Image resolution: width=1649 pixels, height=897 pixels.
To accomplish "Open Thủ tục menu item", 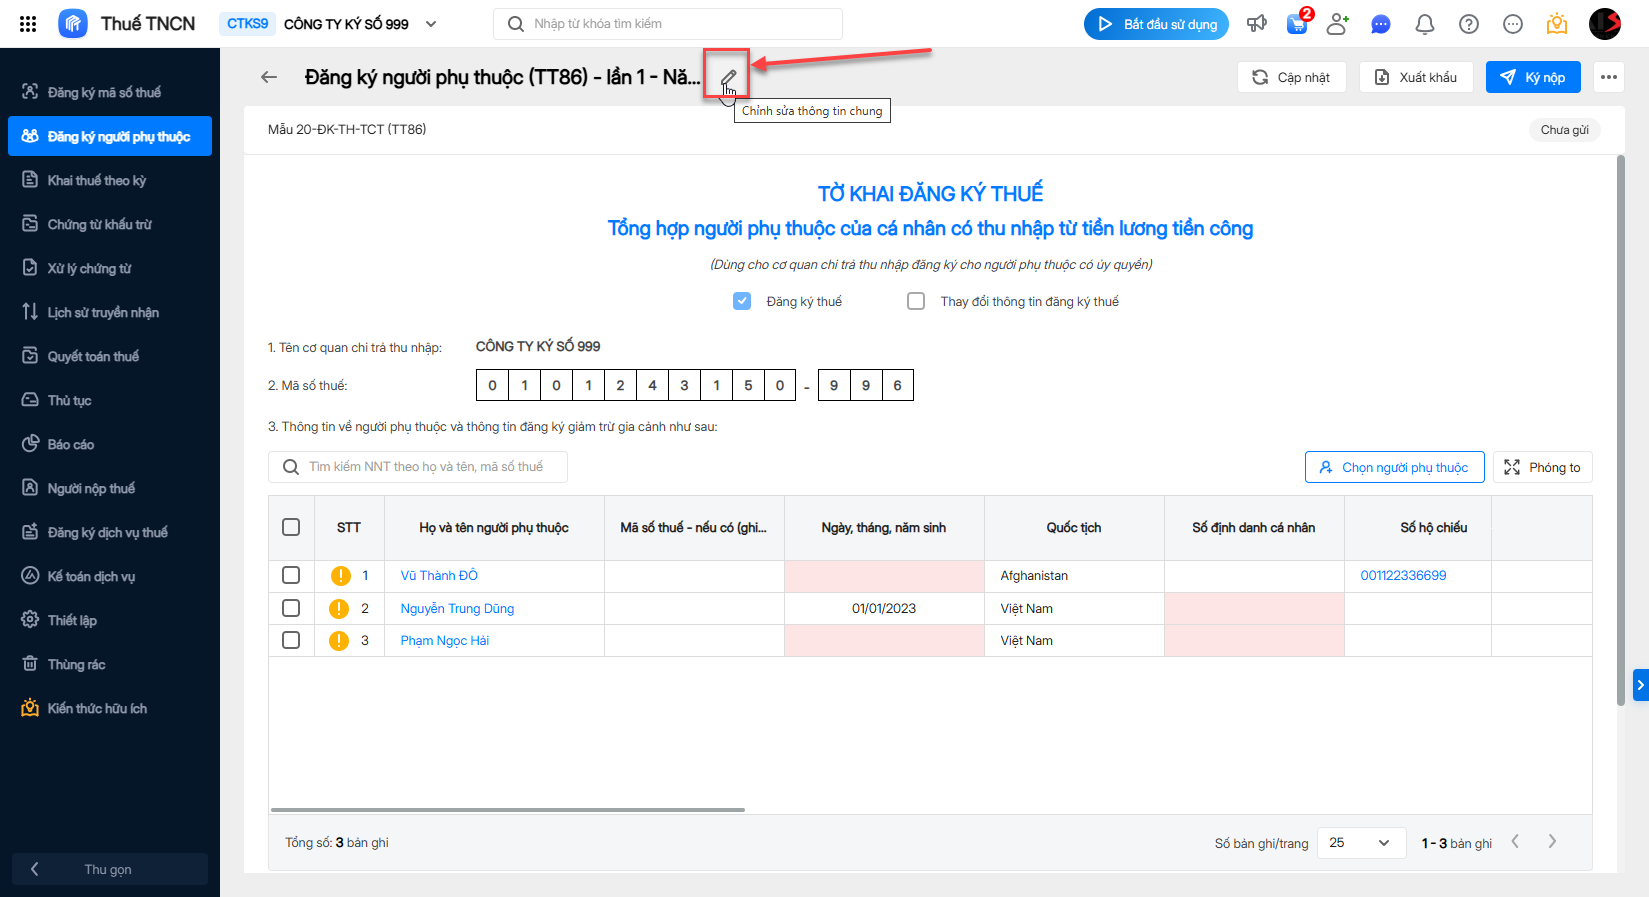I will [x=110, y=400].
